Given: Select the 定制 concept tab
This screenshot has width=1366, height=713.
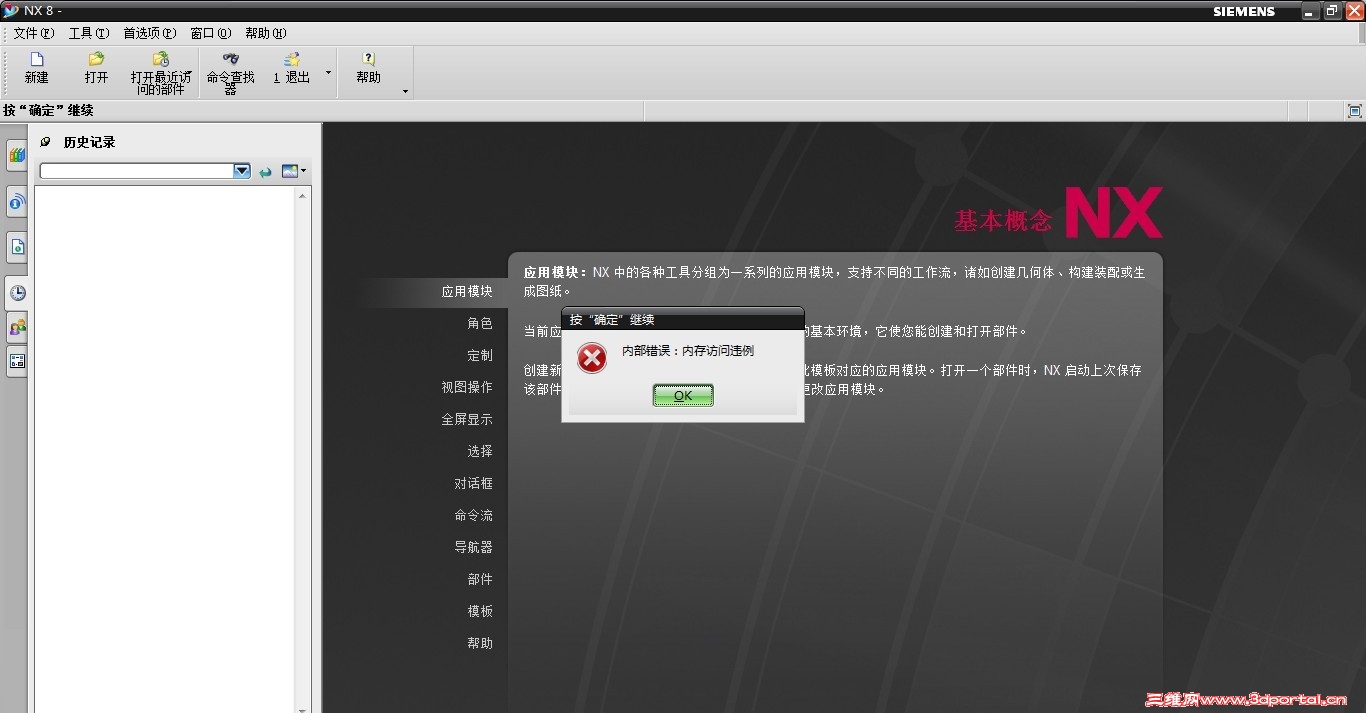Looking at the screenshot, I should (x=480, y=356).
